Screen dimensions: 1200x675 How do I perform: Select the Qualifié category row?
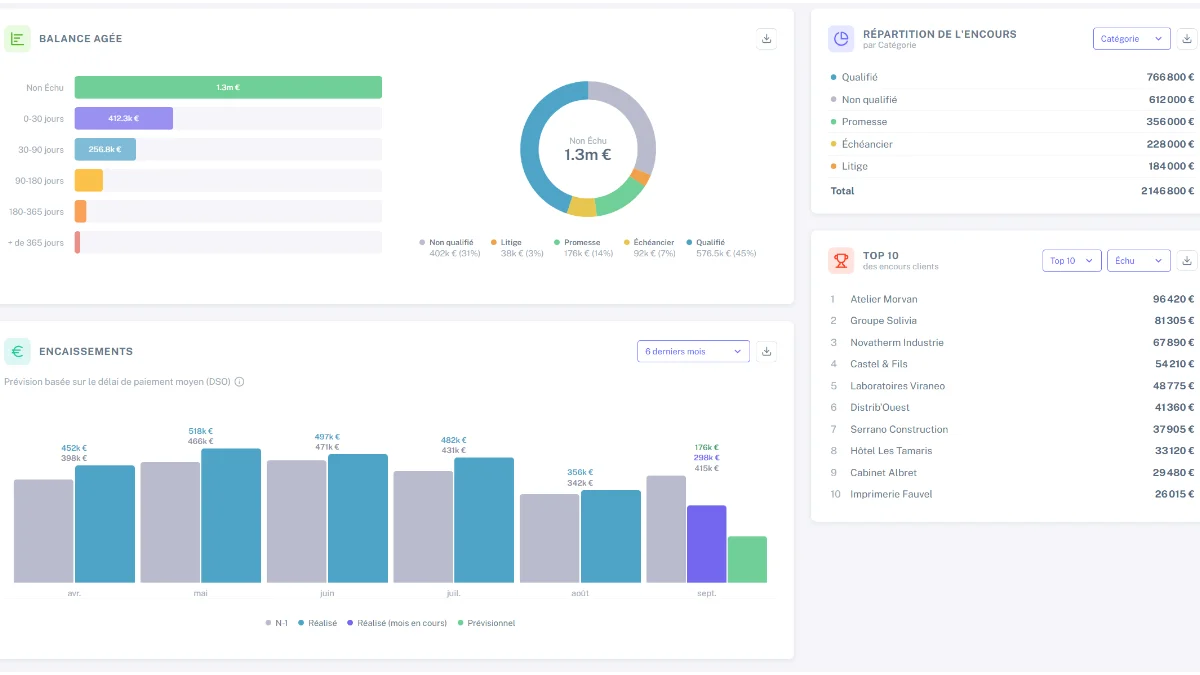point(1012,77)
